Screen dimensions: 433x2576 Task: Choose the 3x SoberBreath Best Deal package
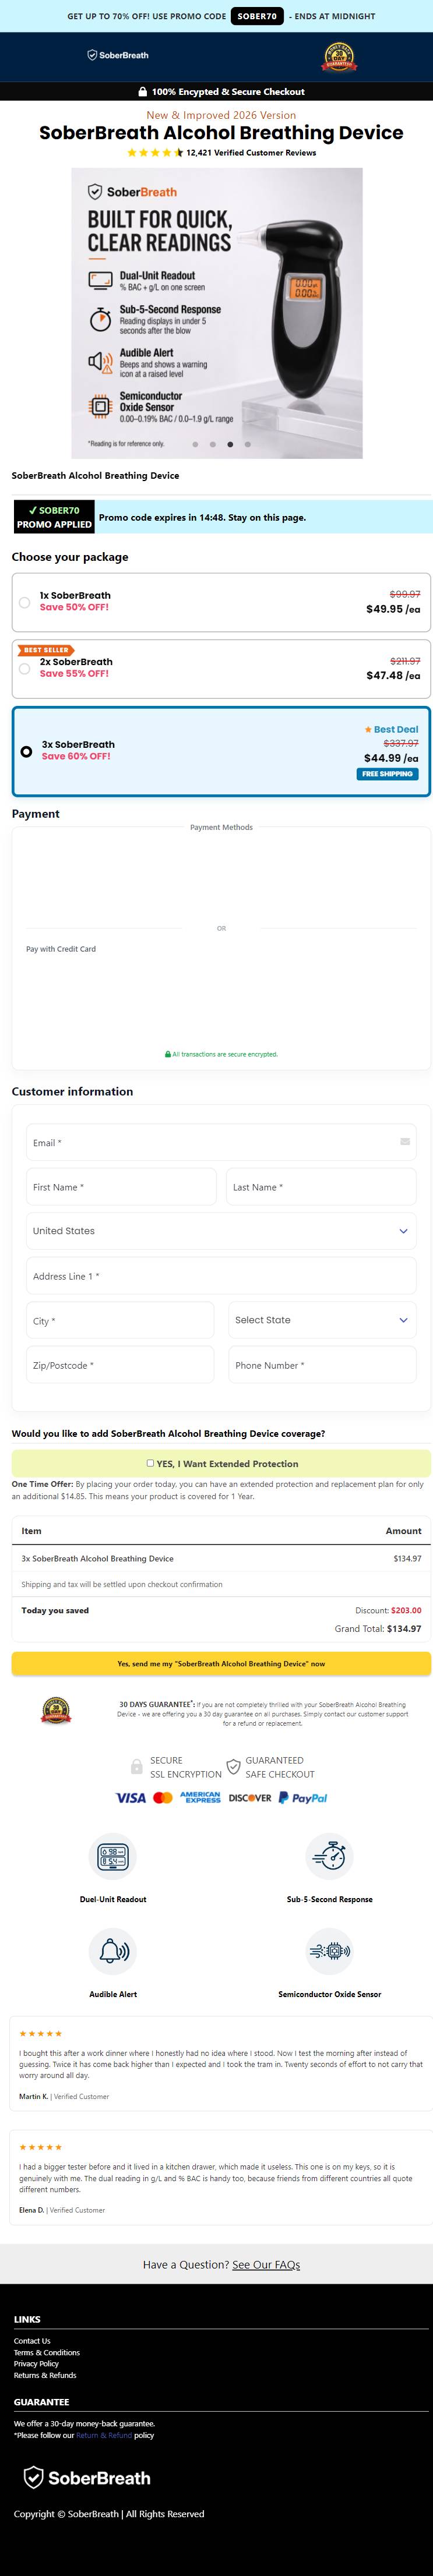tap(221, 751)
